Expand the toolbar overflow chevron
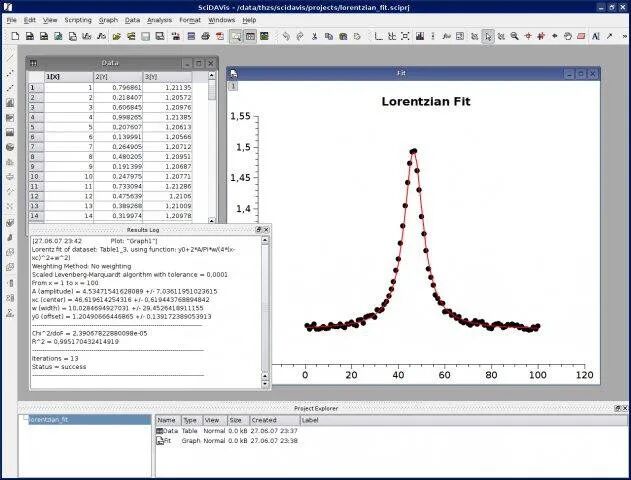Viewport: 631px width, 480px height. click(625, 36)
